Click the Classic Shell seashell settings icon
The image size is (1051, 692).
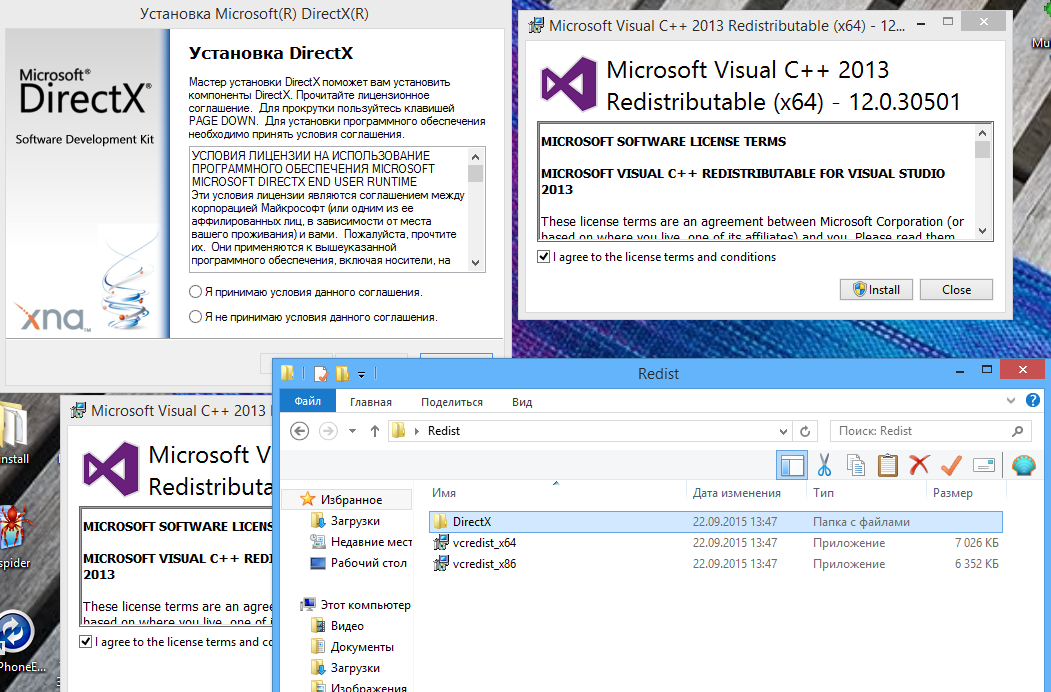point(1024,465)
